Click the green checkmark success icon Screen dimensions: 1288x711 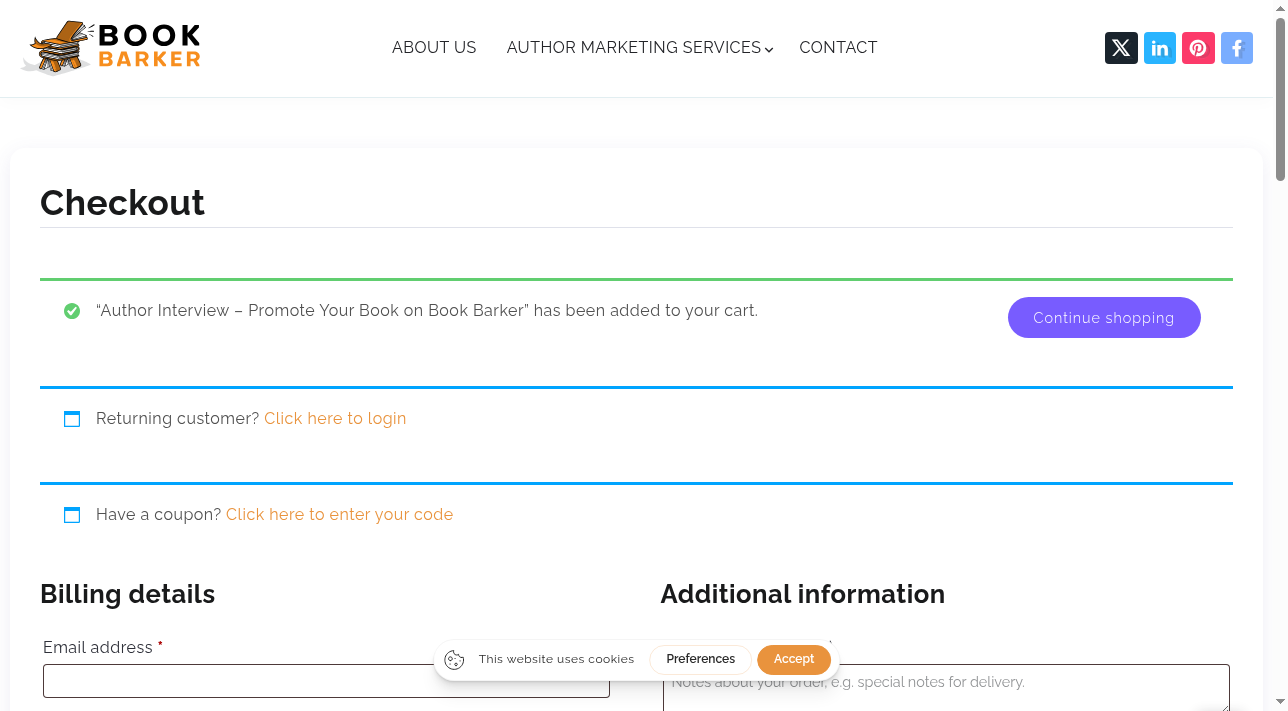coord(72,311)
